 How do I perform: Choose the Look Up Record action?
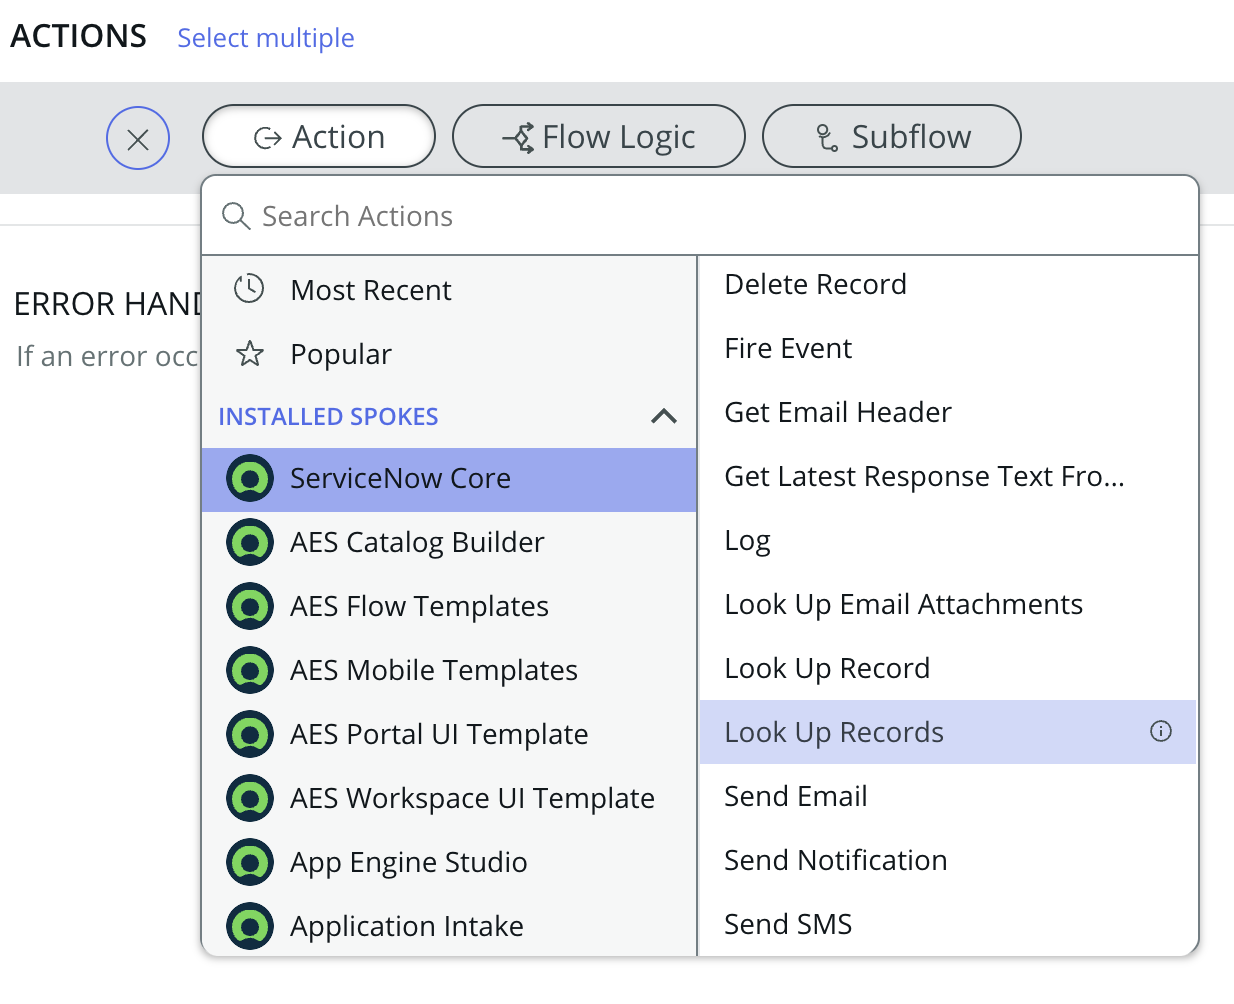(827, 668)
